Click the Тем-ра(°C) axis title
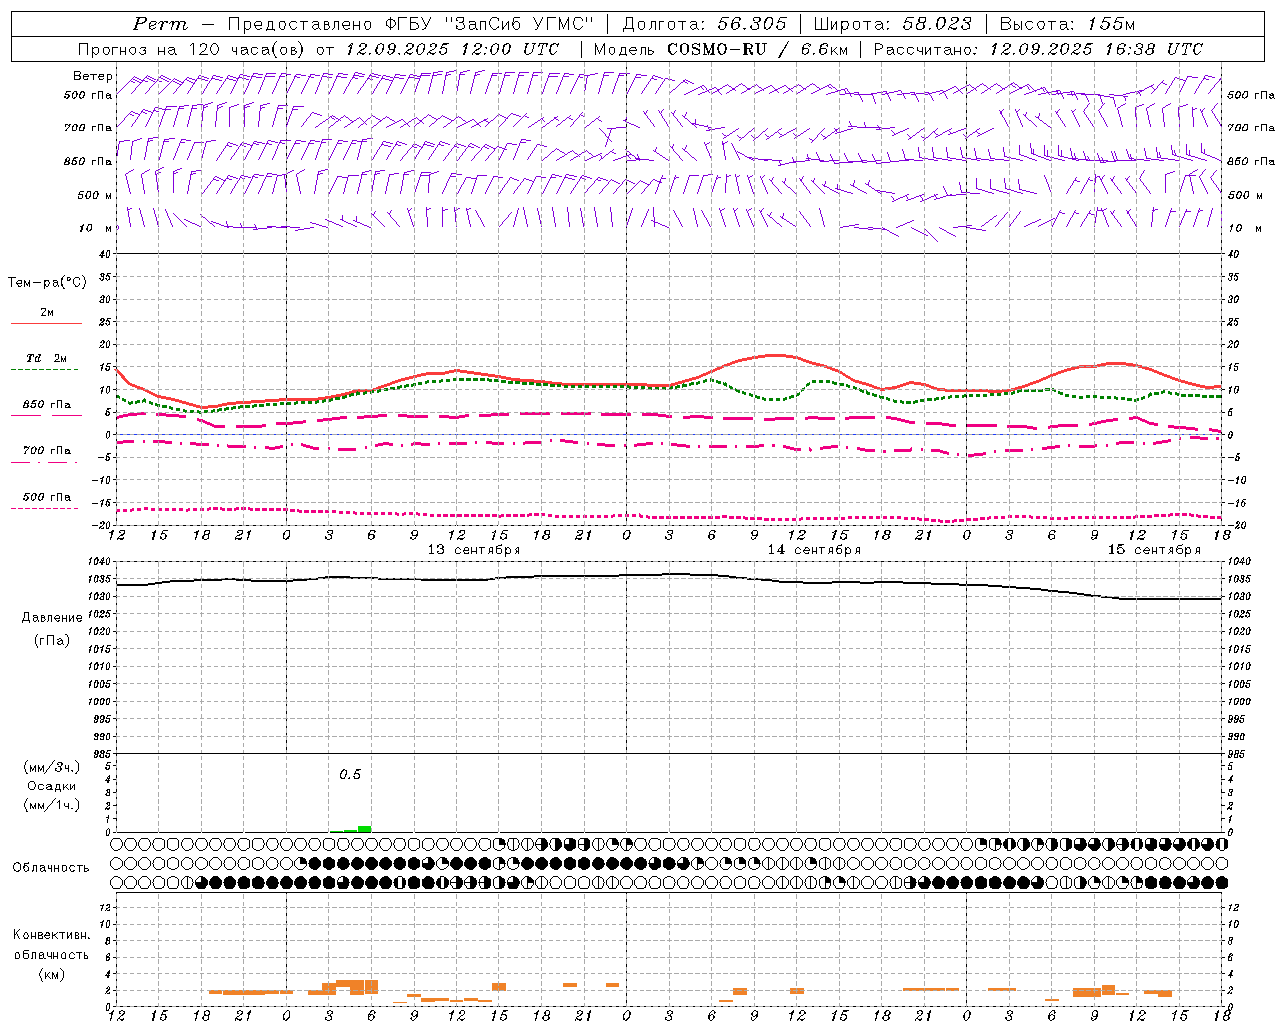The image size is (1280, 1024). click(x=47, y=283)
